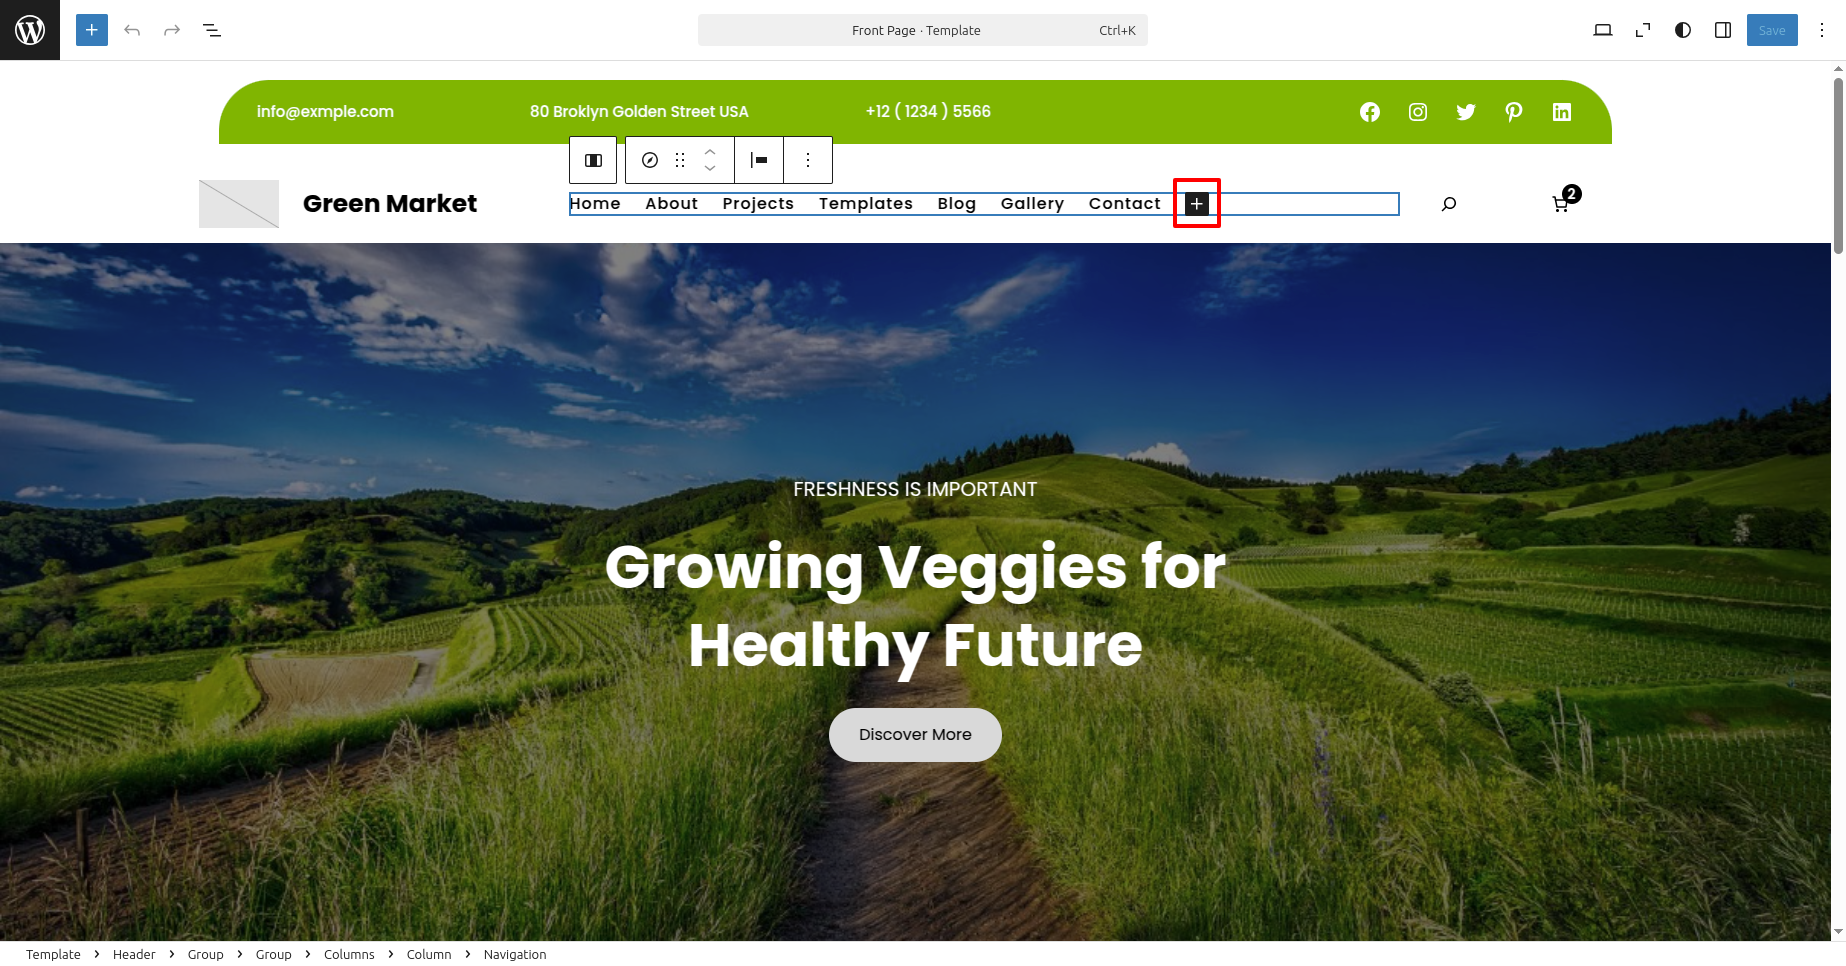Select Header in the block breadcrumb
This screenshot has width=1846, height=966.
tap(134, 954)
